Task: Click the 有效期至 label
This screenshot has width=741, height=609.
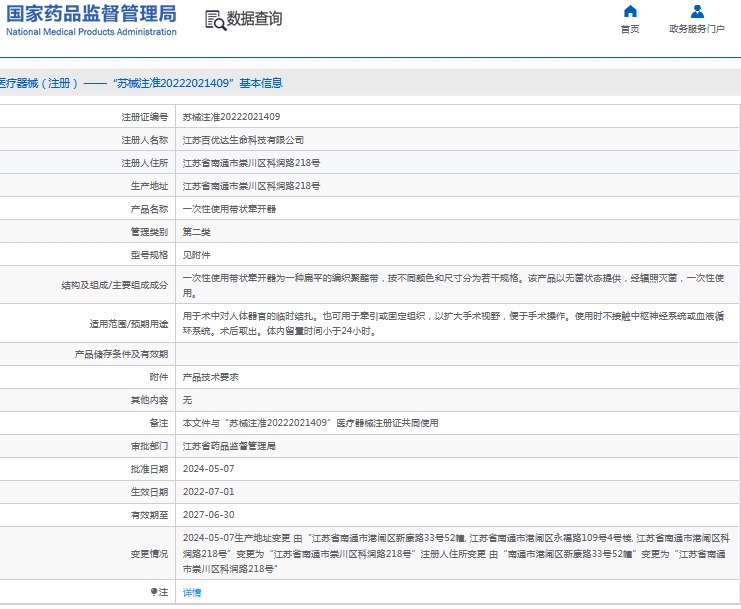Action: pos(149,515)
